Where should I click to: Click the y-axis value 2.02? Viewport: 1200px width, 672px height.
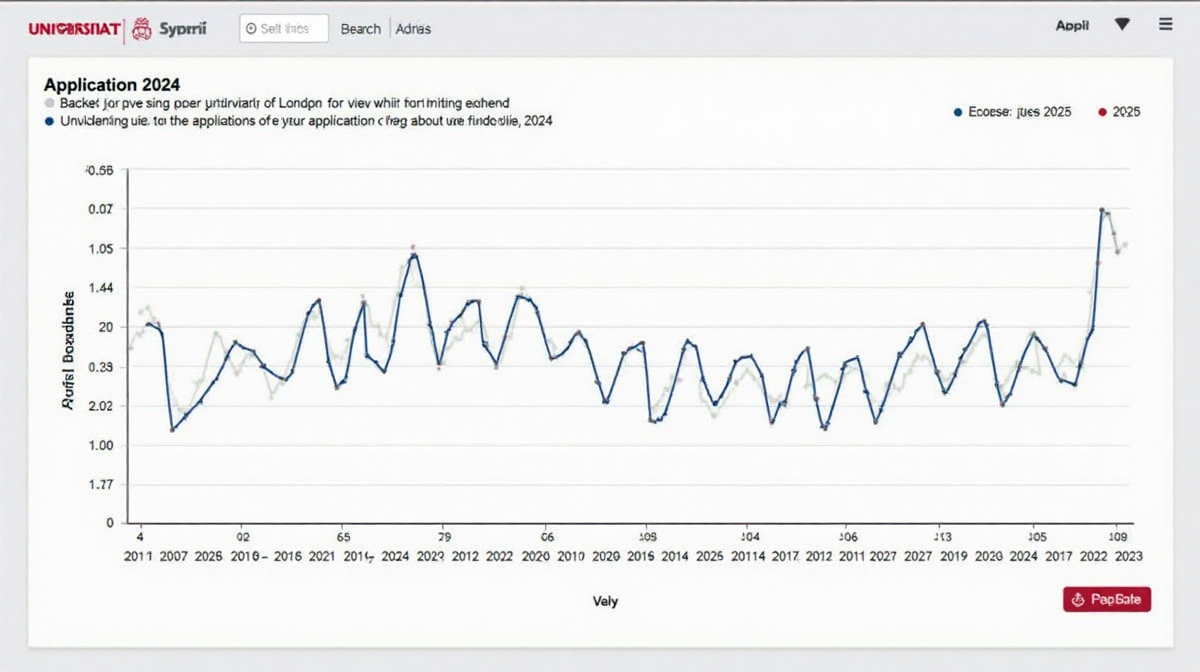click(x=101, y=406)
